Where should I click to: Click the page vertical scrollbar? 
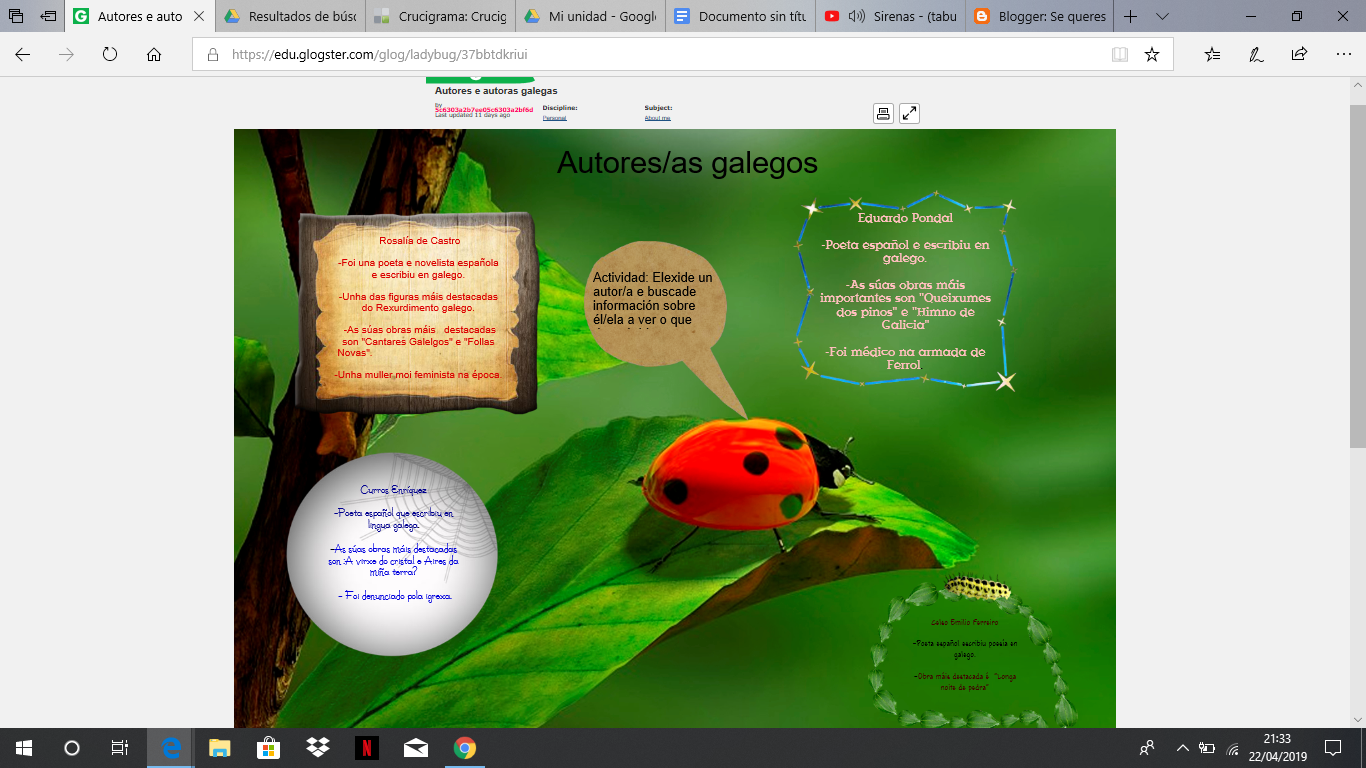1357,402
